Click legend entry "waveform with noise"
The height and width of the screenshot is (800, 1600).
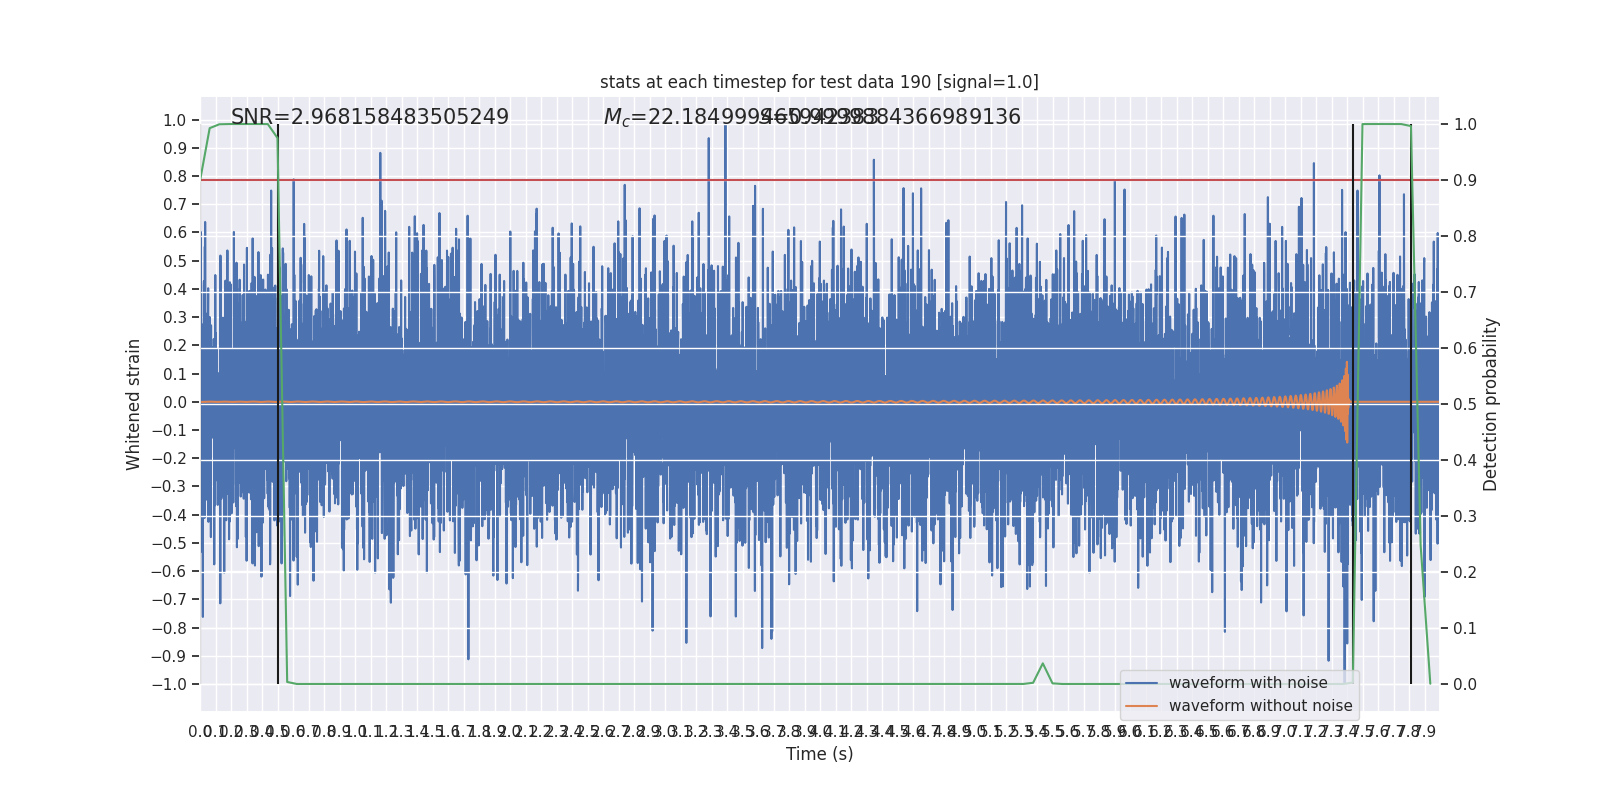tap(1248, 683)
